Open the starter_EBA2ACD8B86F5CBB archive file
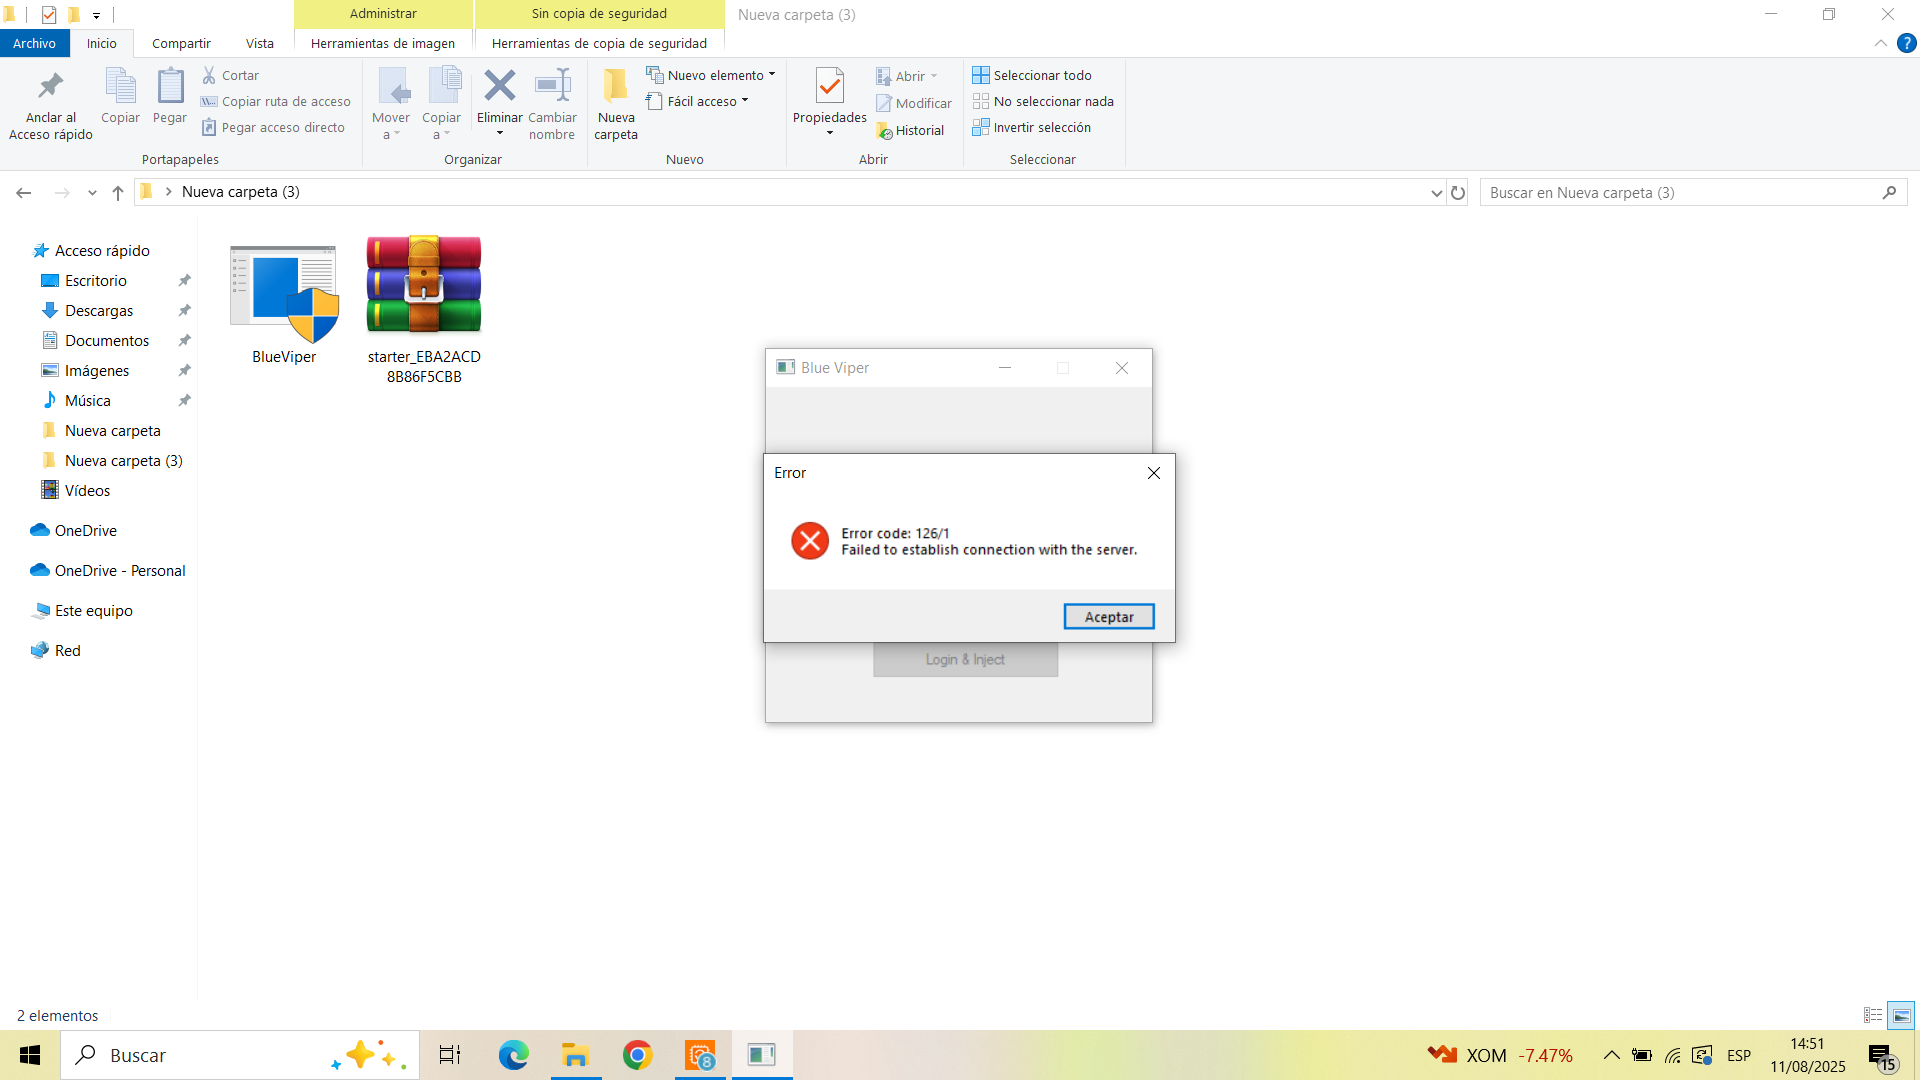 tap(424, 285)
